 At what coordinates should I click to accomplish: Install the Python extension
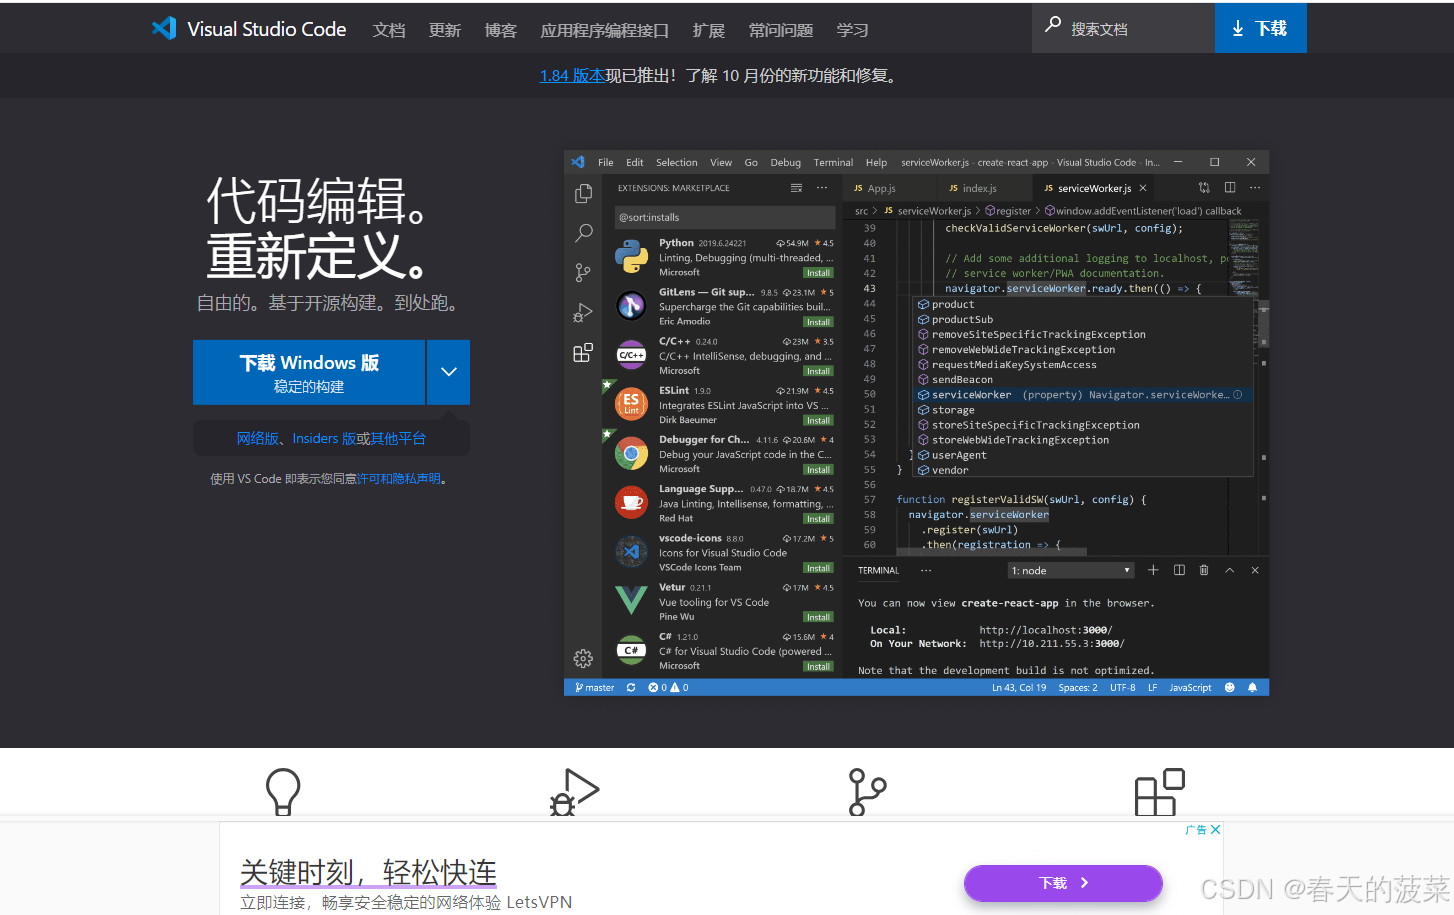point(818,273)
